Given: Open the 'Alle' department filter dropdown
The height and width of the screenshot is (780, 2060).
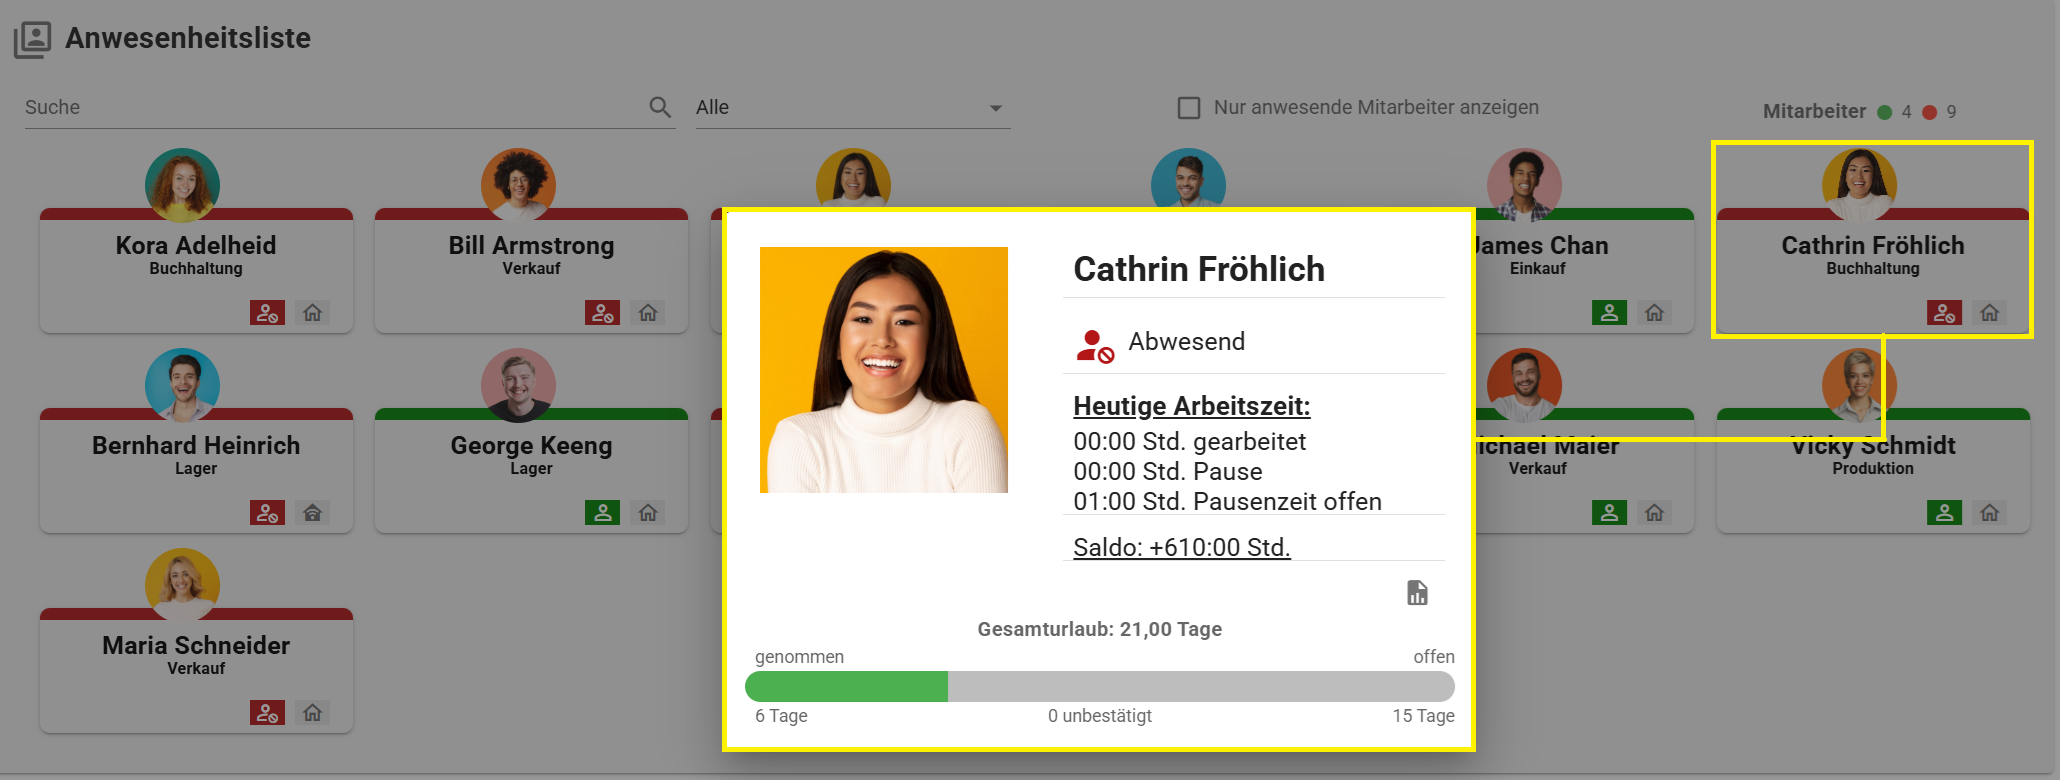Looking at the screenshot, I should [852, 108].
